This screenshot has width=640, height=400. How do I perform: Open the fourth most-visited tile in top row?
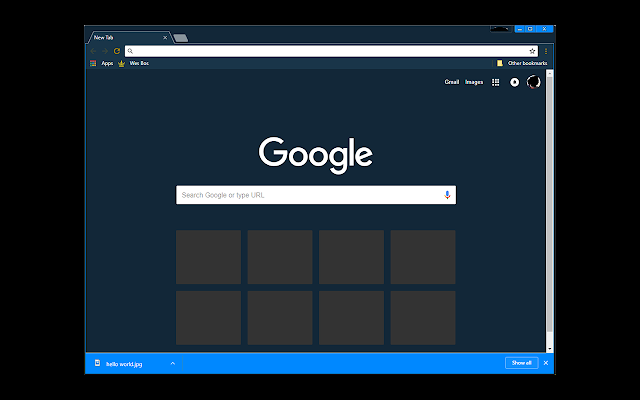tap(423, 257)
